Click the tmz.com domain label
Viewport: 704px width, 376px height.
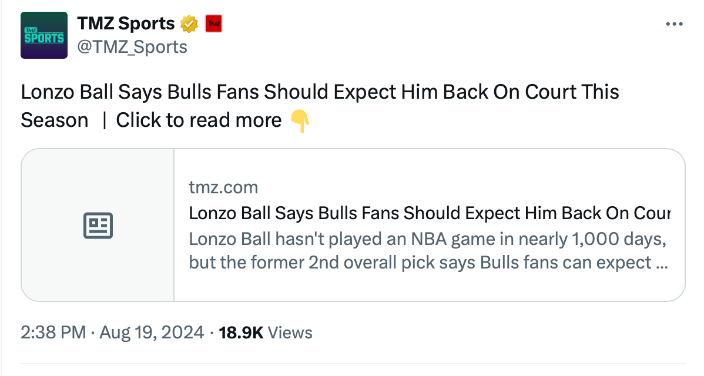[223, 187]
